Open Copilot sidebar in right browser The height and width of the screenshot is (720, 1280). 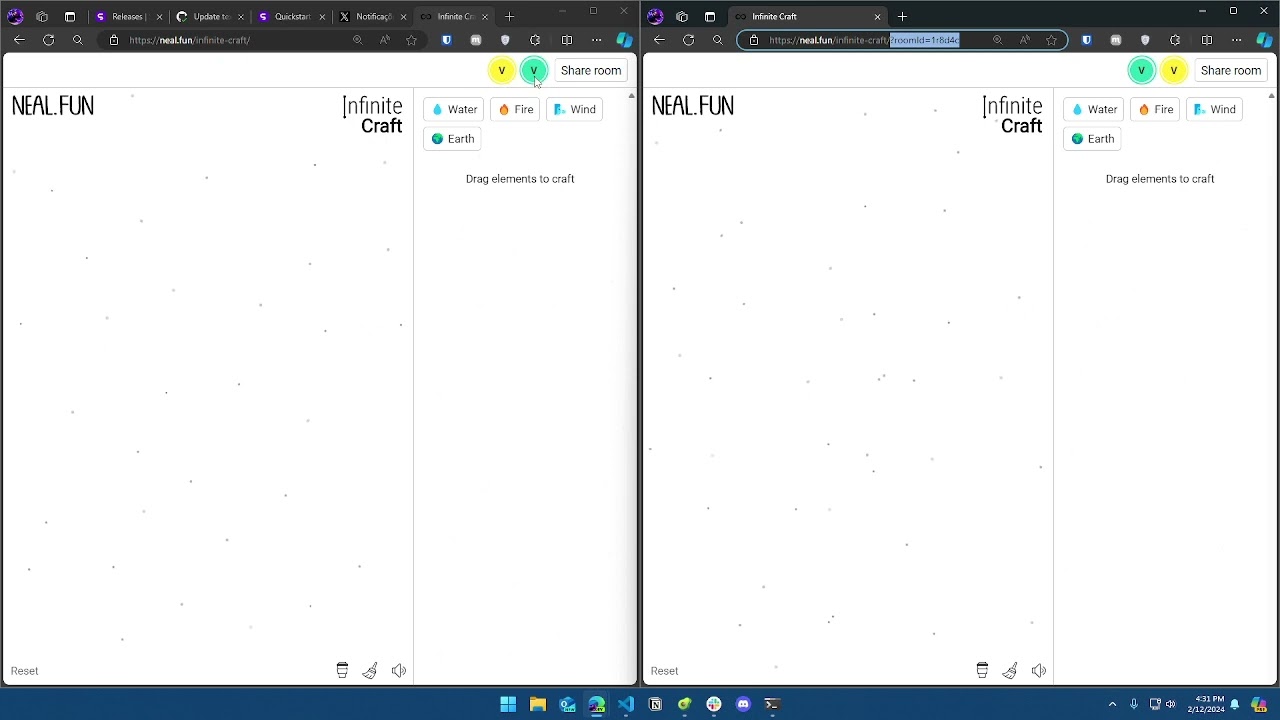pyautogui.click(x=1265, y=40)
